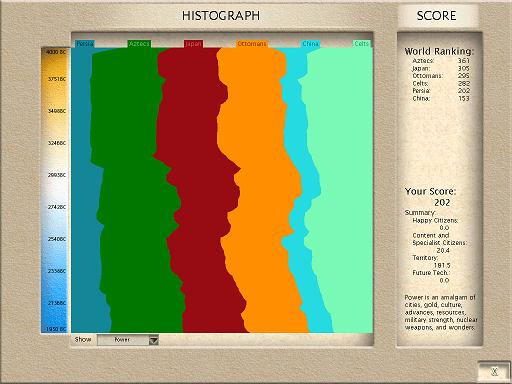Image resolution: width=512 pixels, height=384 pixels.
Task: Click the HISTOGRAPH title
Action: click(x=221, y=16)
